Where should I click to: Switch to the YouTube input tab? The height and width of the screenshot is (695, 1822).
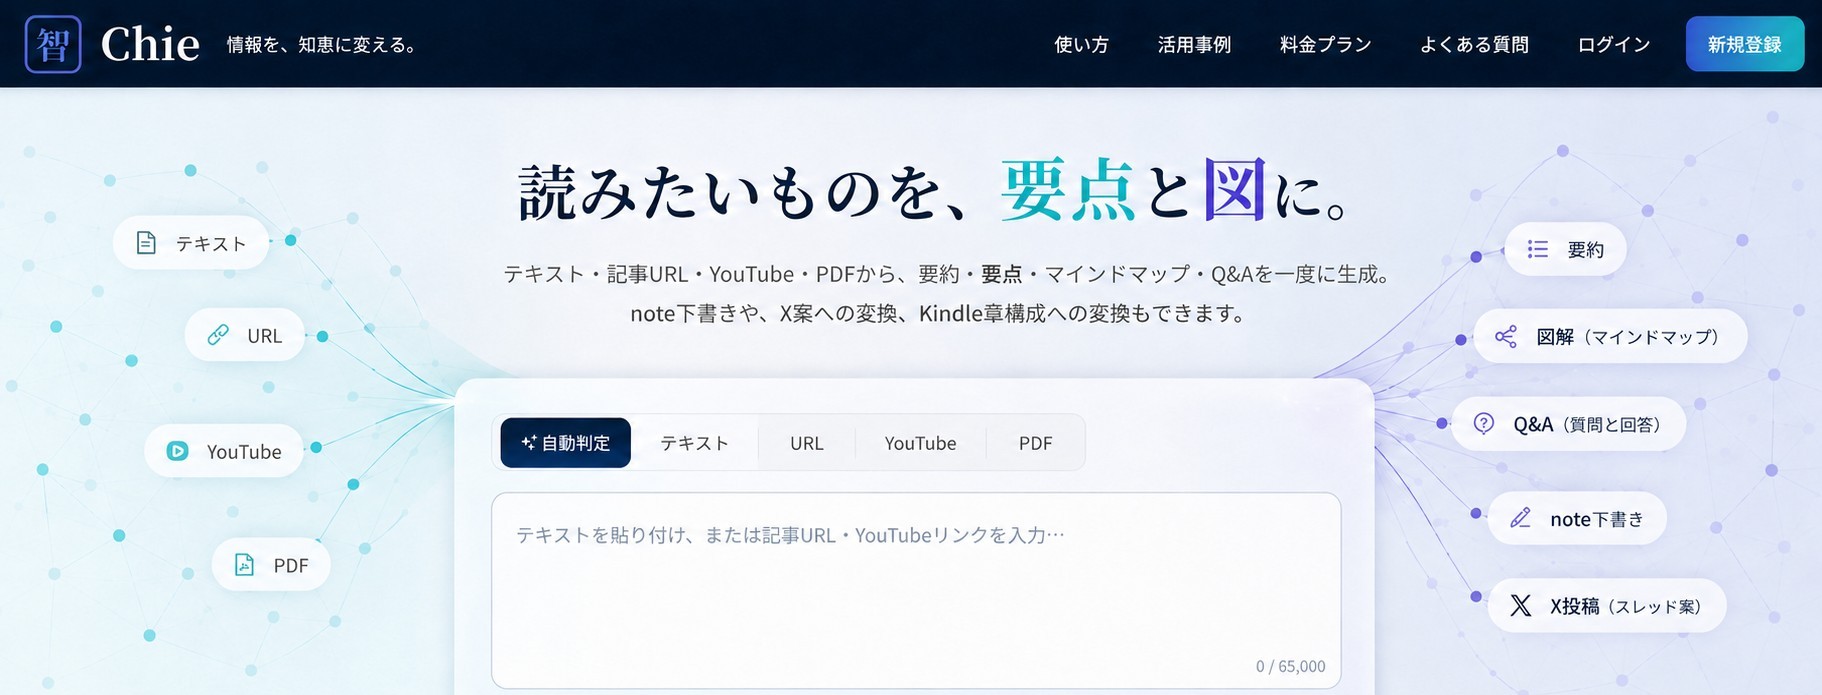click(x=920, y=443)
